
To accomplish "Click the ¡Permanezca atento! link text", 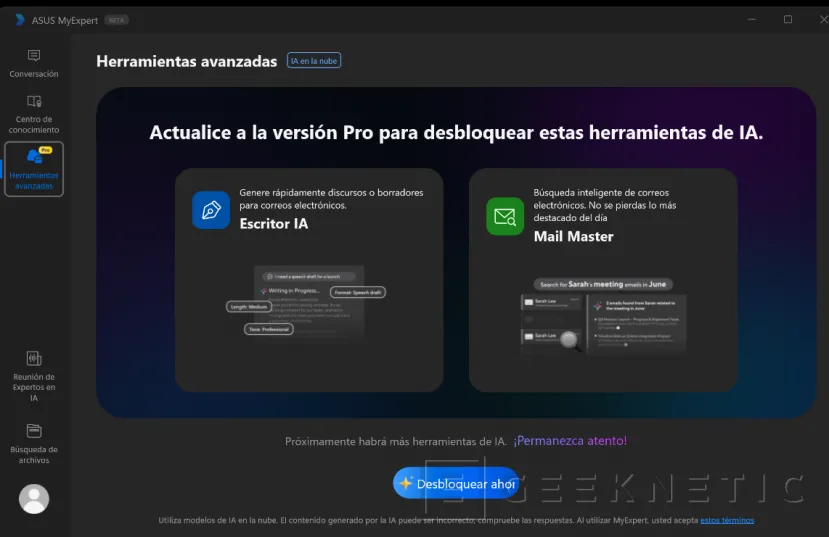I will pos(570,441).
